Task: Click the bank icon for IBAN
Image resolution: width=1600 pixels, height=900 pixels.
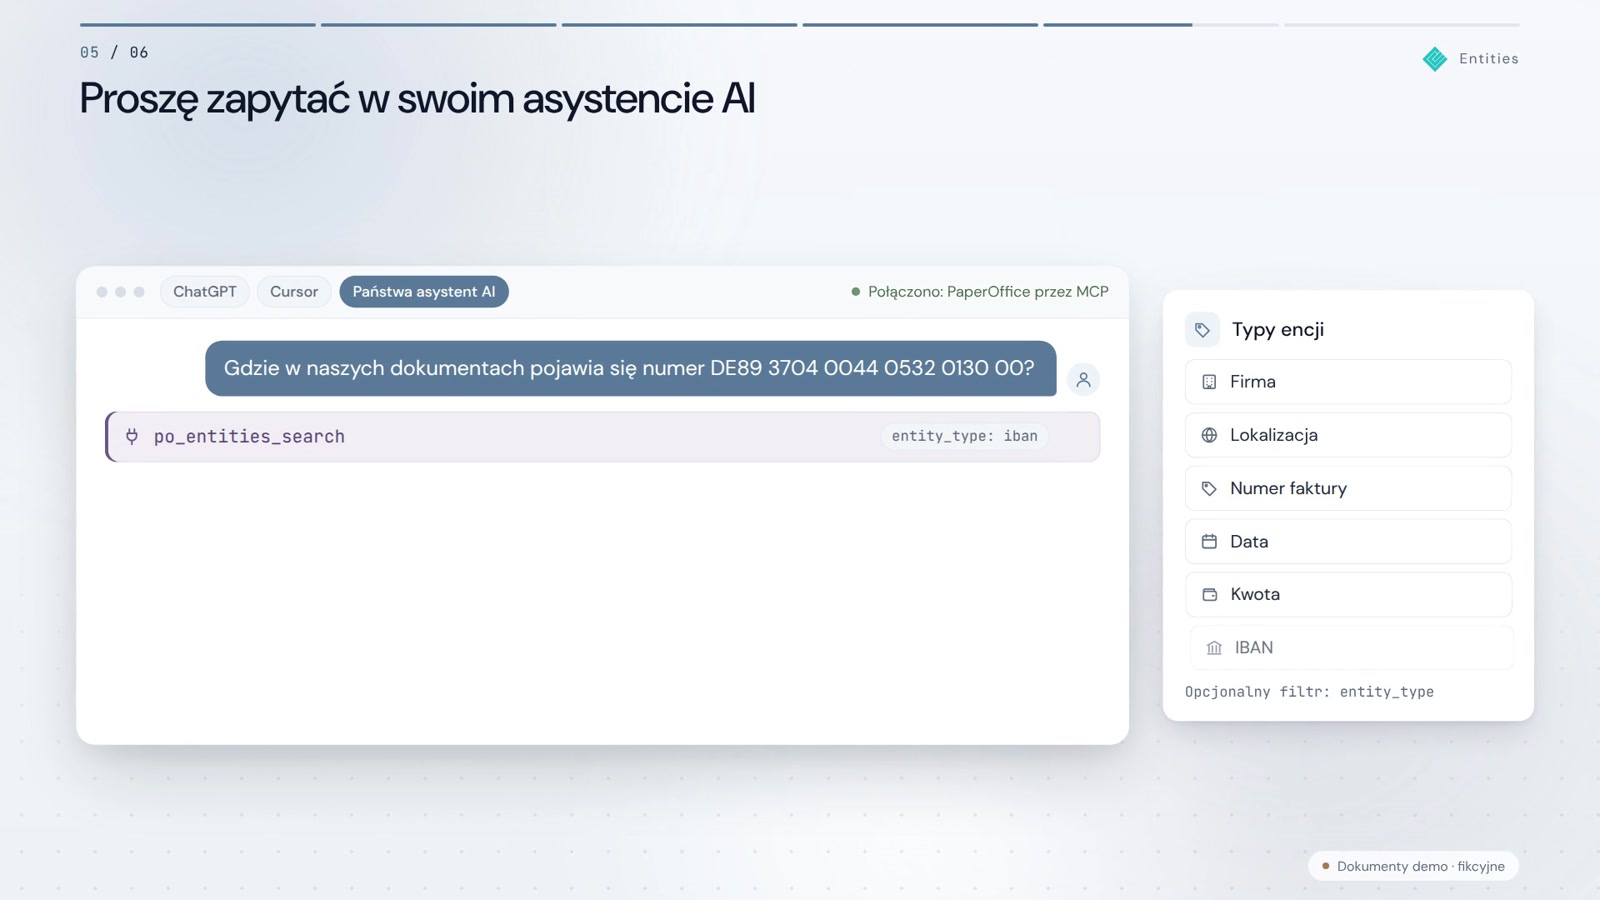Action: [1214, 648]
